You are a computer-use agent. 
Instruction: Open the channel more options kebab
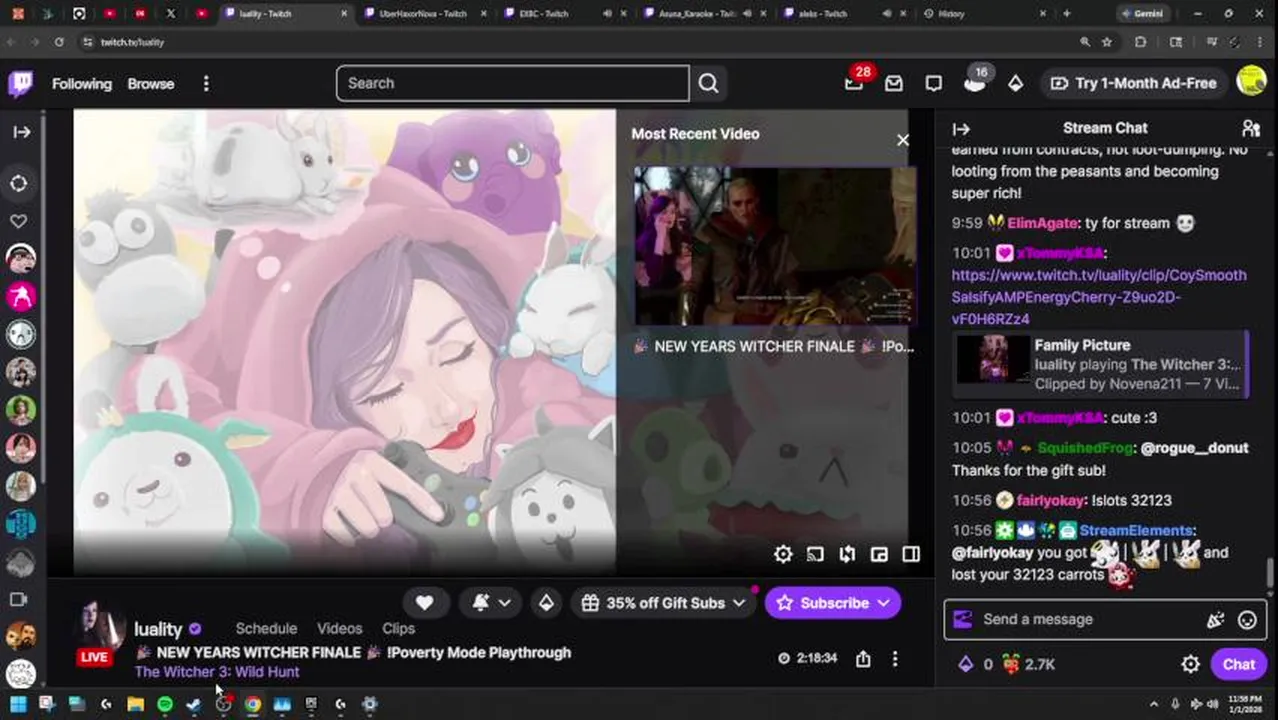895,659
